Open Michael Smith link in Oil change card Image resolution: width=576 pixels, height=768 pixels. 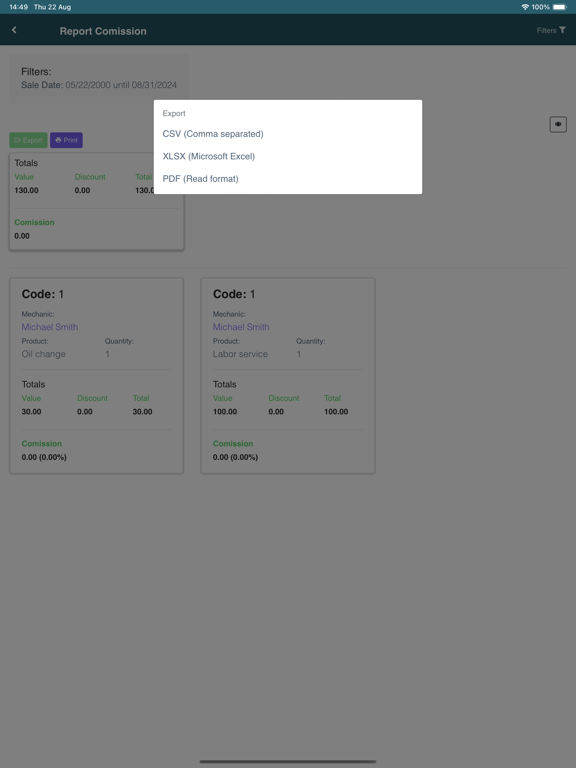49,327
